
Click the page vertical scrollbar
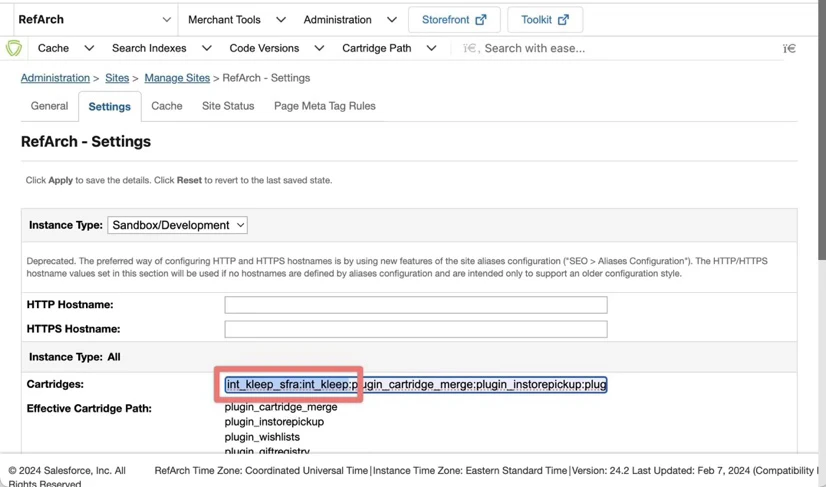coord(822,132)
